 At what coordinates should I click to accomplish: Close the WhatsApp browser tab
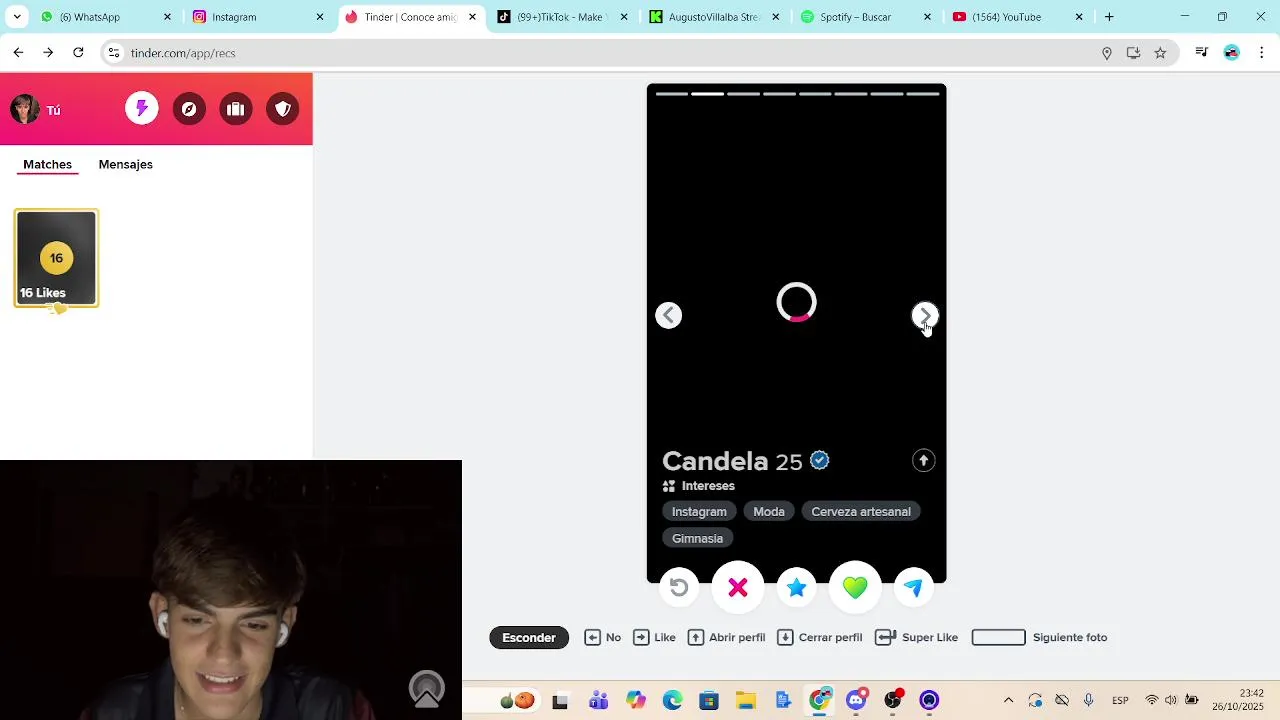pos(167,17)
